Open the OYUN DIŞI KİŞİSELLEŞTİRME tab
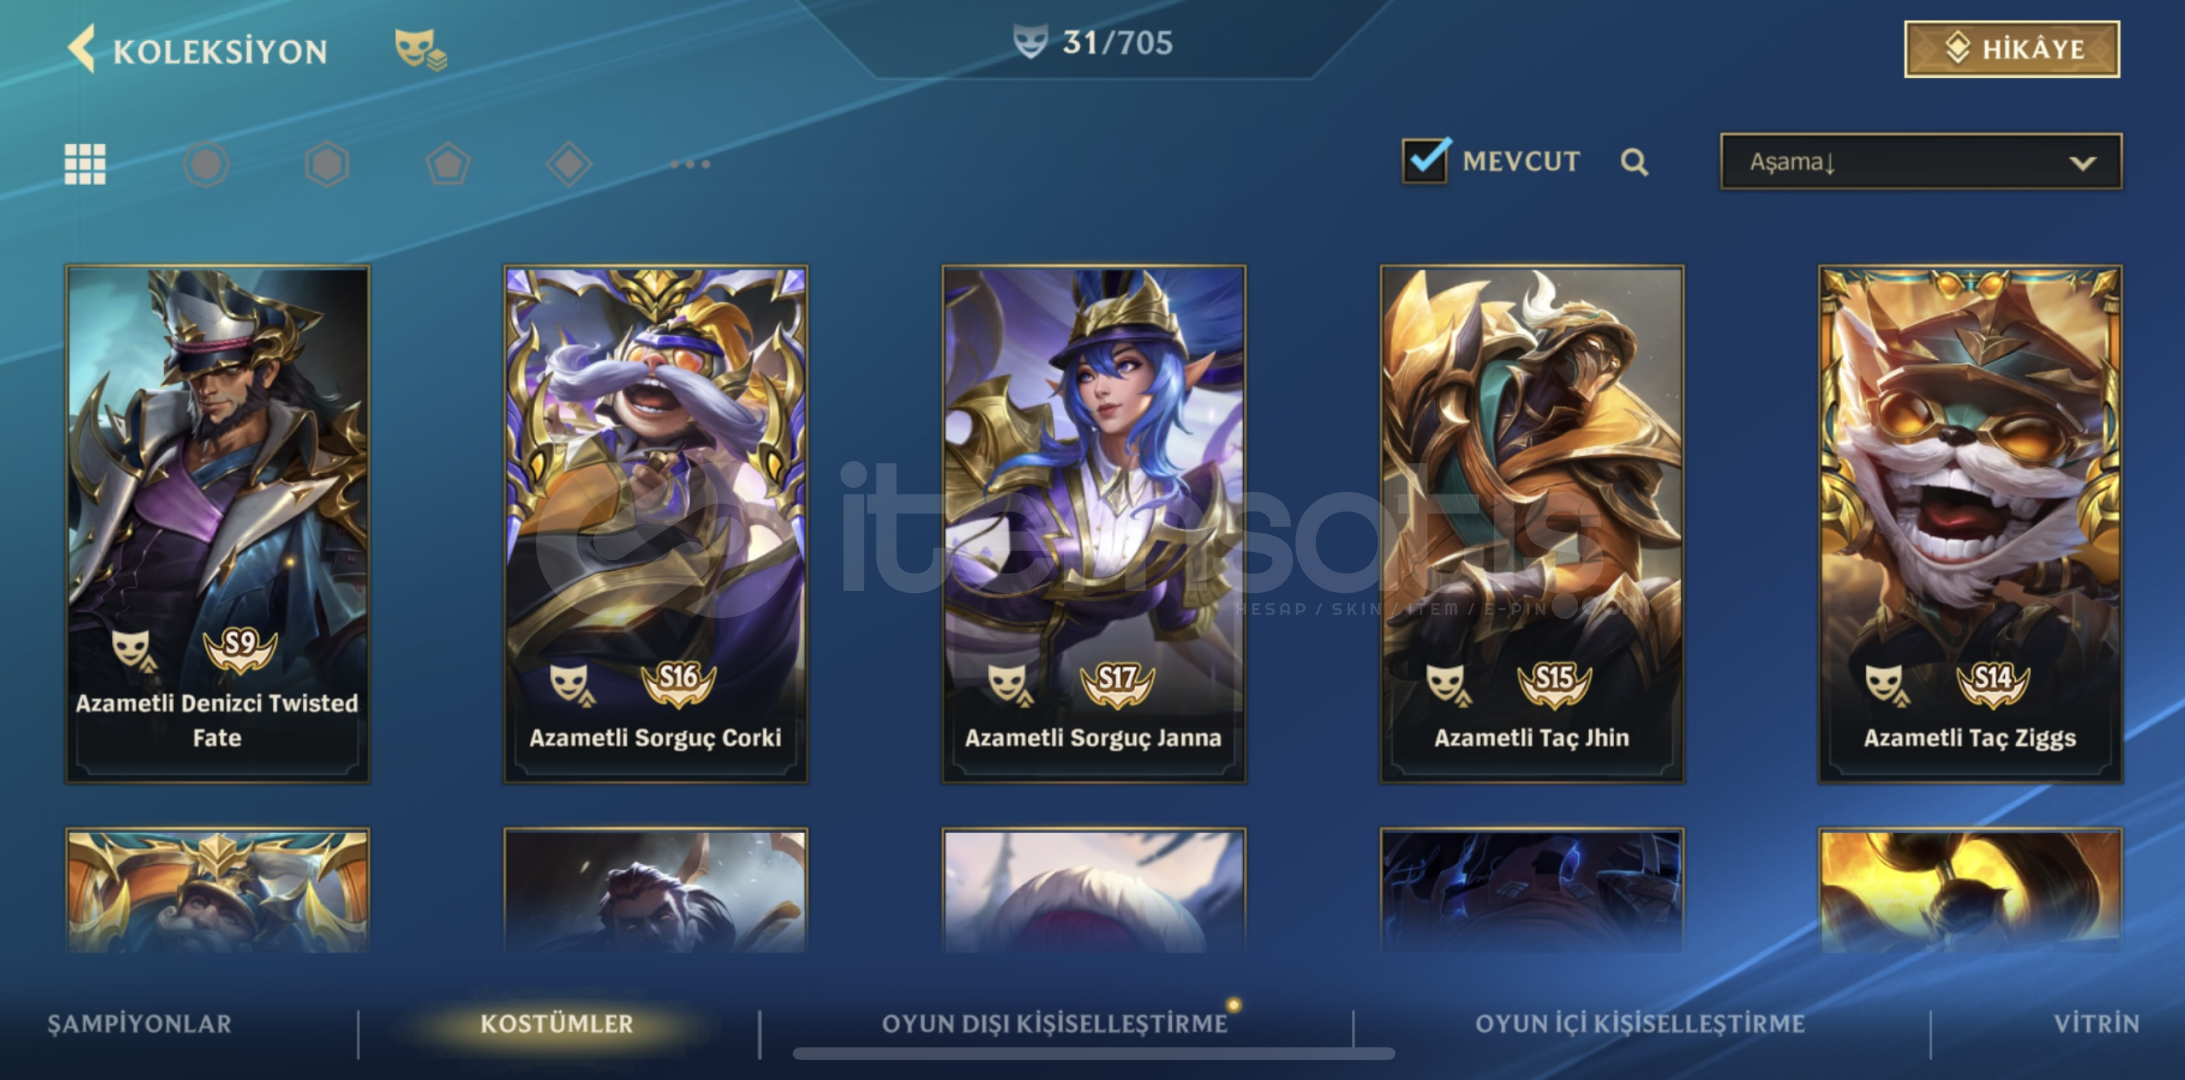This screenshot has height=1080, width=2185. [x=1055, y=1024]
